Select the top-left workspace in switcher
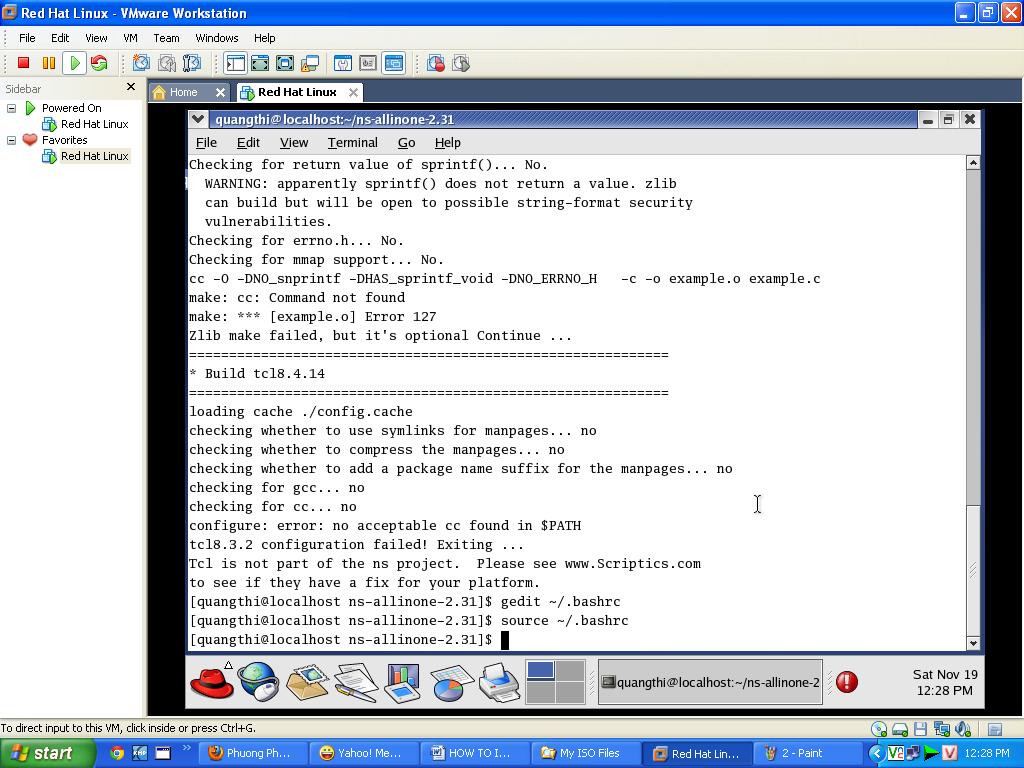Image resolution: width=1024 pixels, height=768 pixels. point(540,670)
